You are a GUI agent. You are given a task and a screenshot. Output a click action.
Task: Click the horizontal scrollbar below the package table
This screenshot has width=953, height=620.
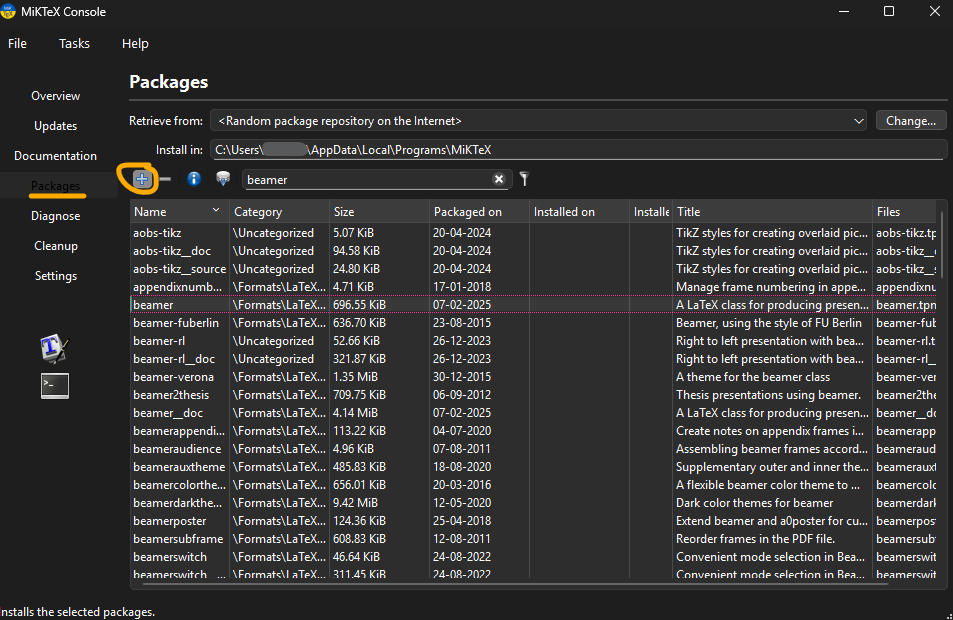(x=515, y=584)
